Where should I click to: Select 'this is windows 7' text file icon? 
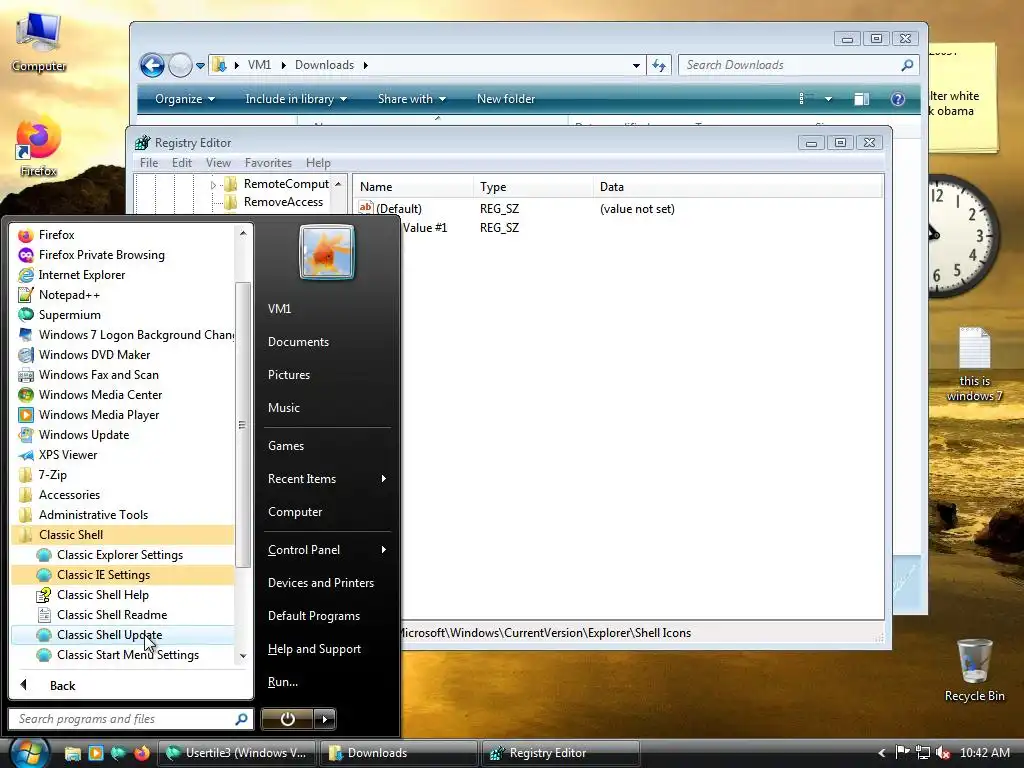tap(974, 364)
